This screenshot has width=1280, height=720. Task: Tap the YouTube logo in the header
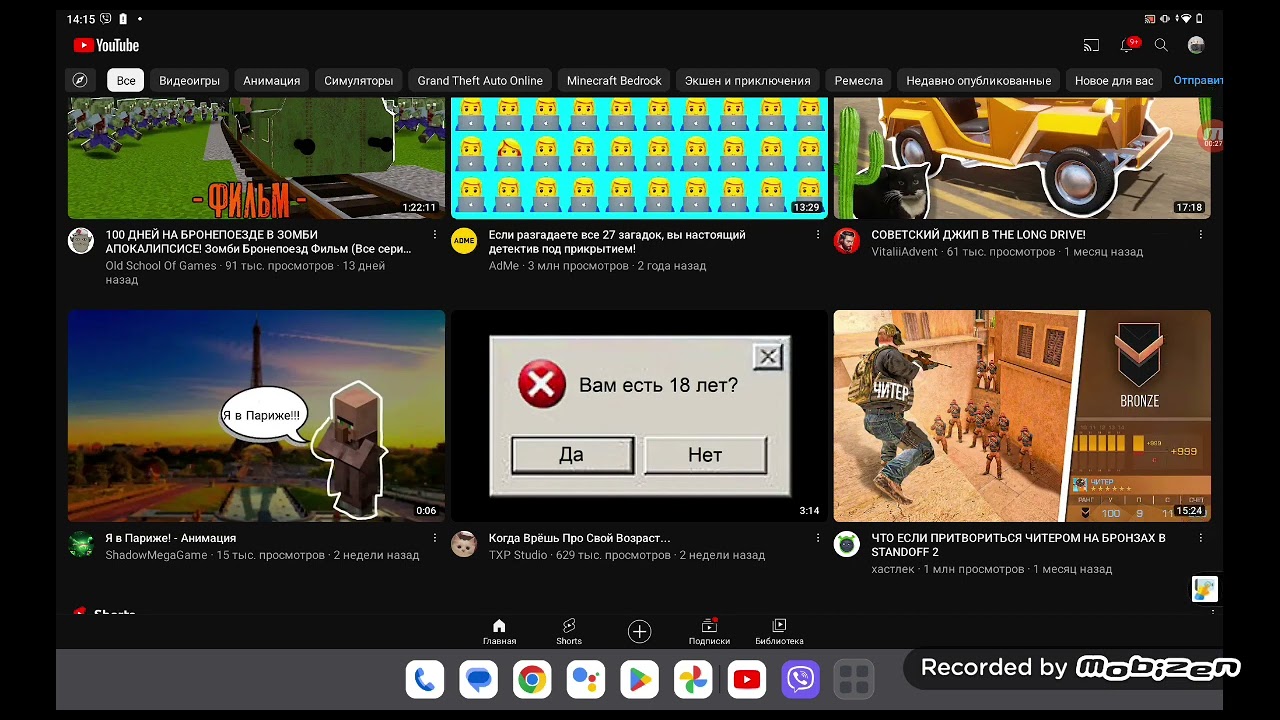tap(106, 45)
